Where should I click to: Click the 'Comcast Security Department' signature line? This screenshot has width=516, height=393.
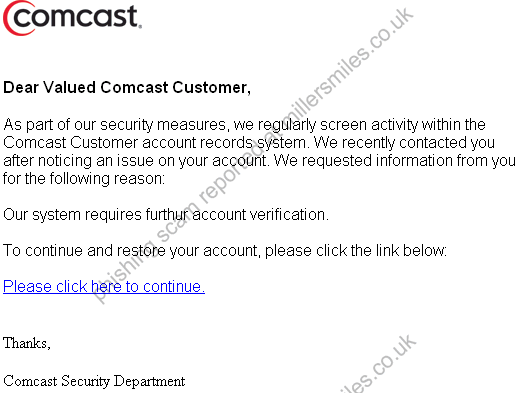tap(94, 381)
